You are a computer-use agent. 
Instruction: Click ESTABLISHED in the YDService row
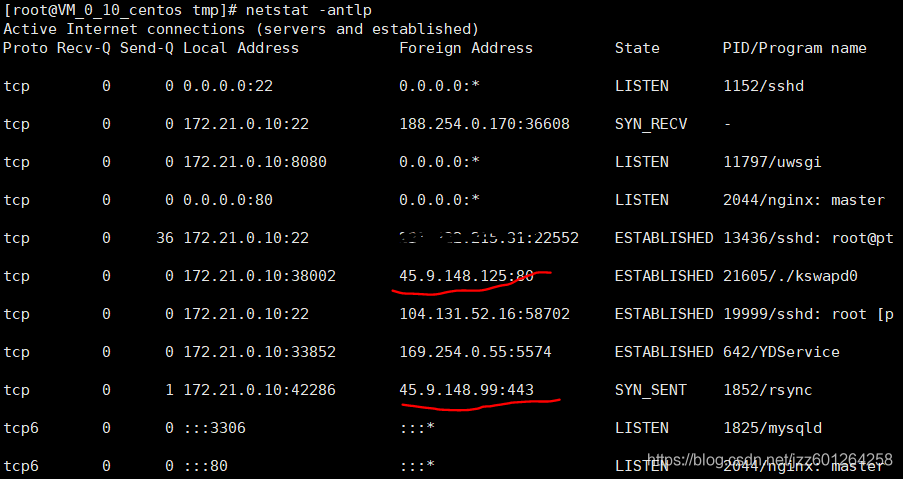pos(664,352)
